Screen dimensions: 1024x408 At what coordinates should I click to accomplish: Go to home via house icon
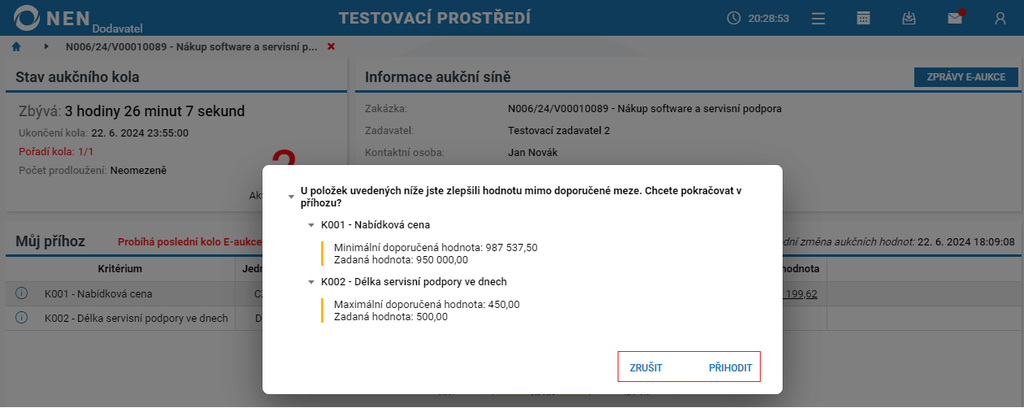(x=16, y=46)
